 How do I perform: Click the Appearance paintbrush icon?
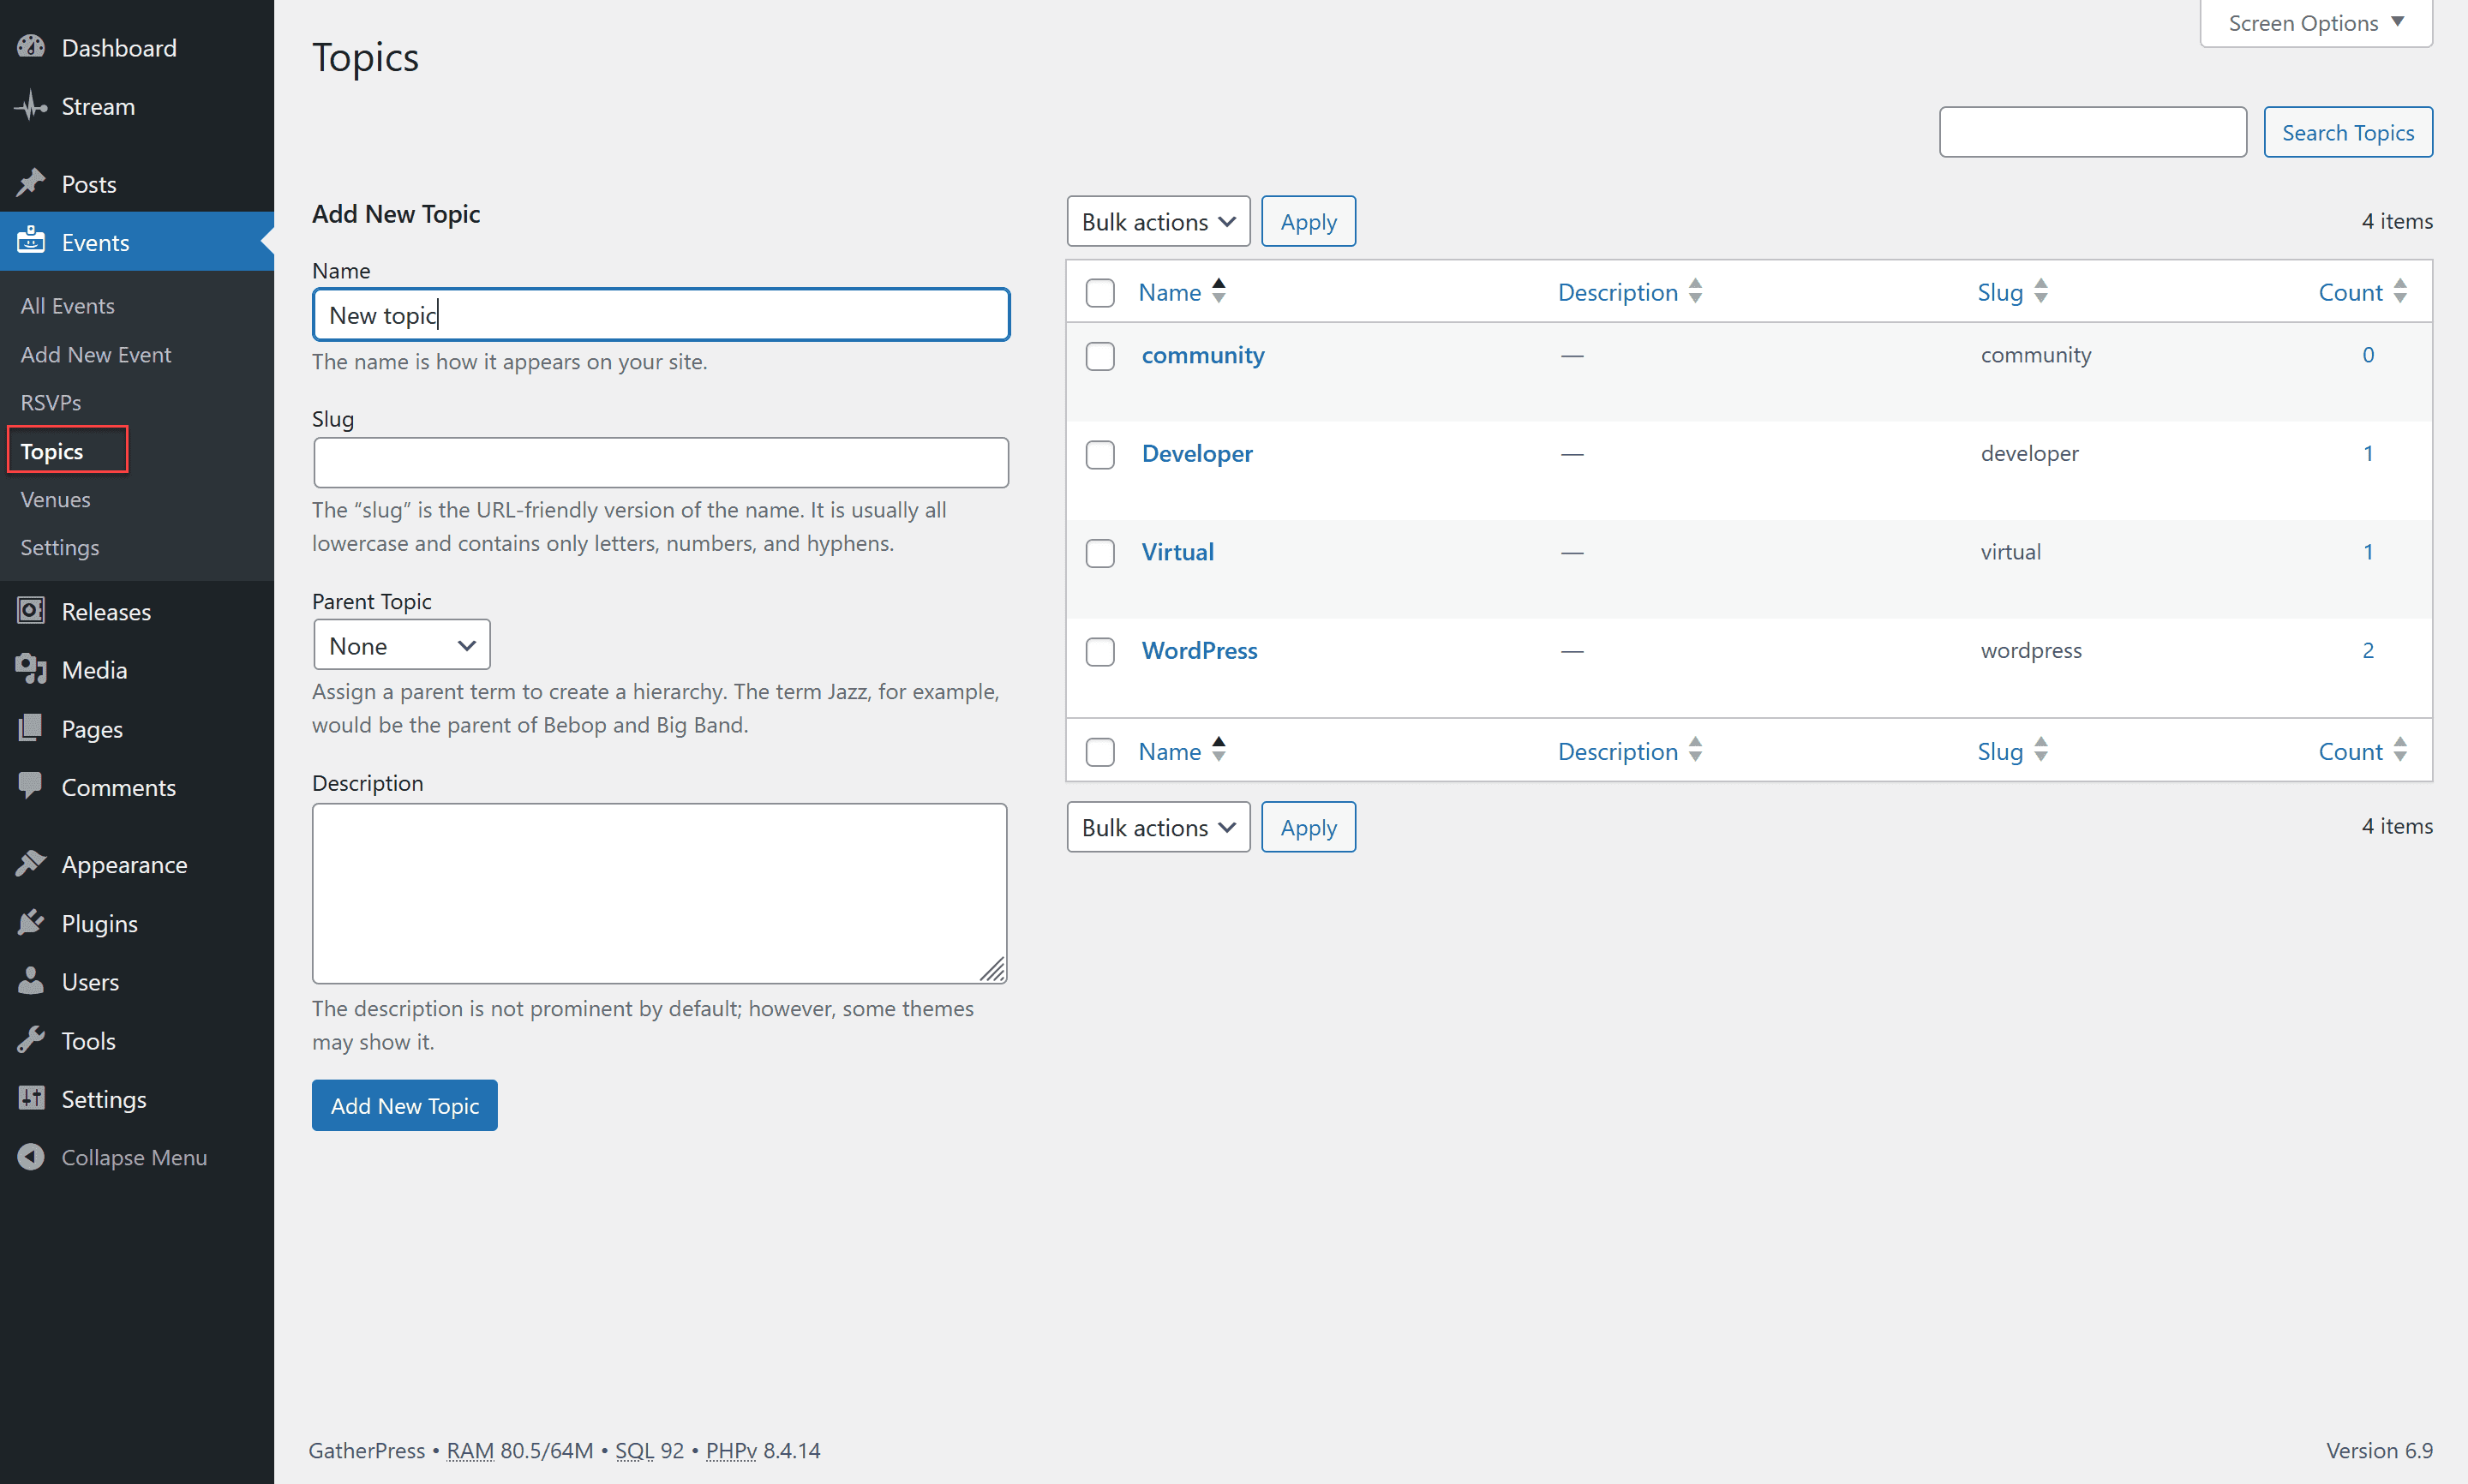point(31,863)
